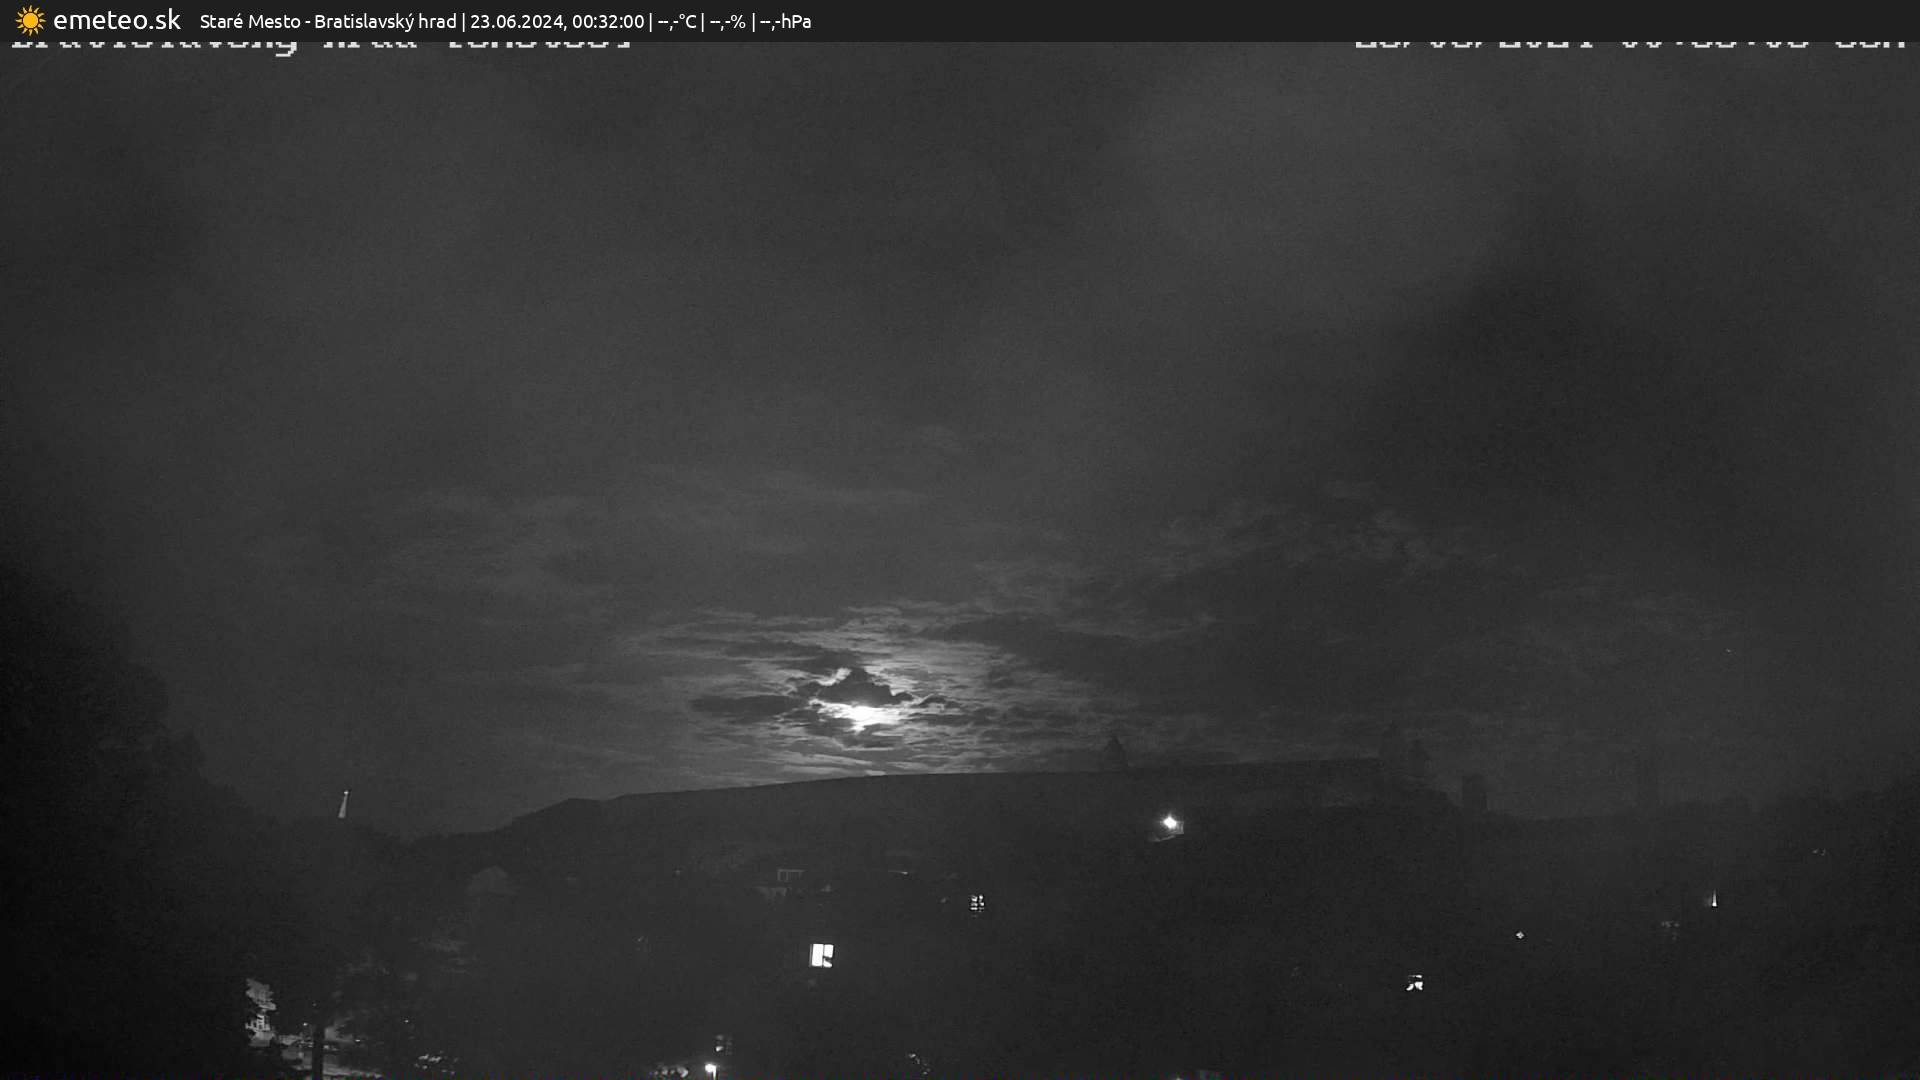Click the 00:32:00 time in header
The image size is (1920, 1080).
[607, 21]
